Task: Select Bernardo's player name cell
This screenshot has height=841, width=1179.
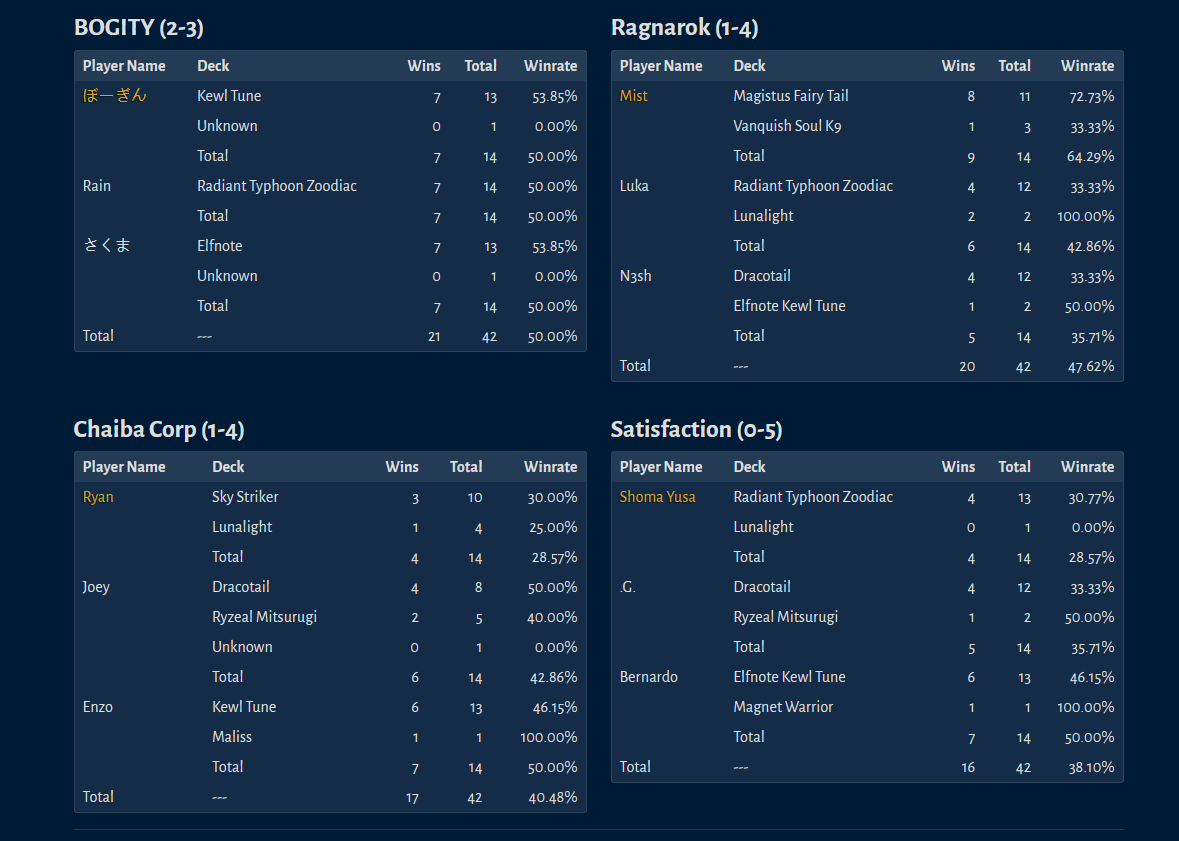Action: 648,677
